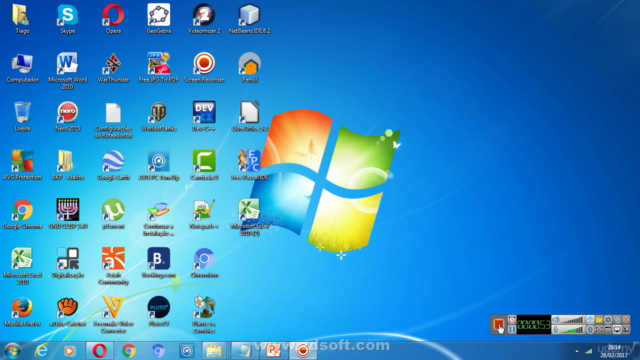Select the GeoGebra desktop icon
This screenshot has width=640, height=360.
pyautogui.click(x=159, y=19)
